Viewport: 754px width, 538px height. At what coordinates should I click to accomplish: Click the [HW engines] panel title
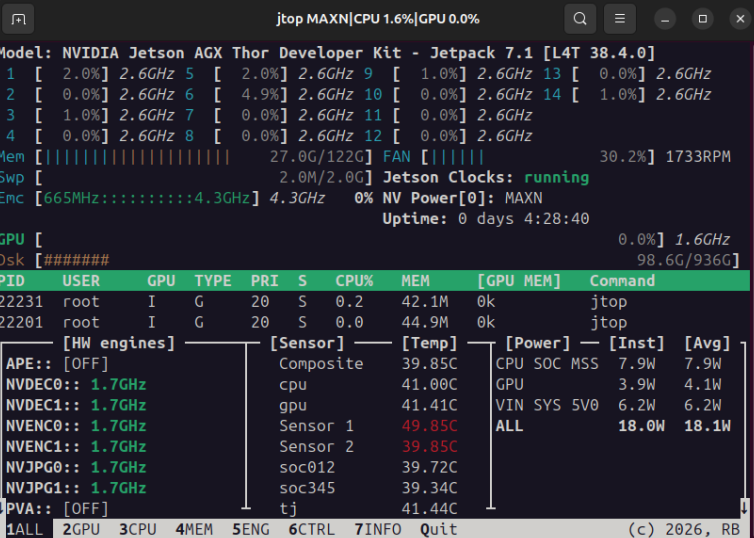[119, 343]
